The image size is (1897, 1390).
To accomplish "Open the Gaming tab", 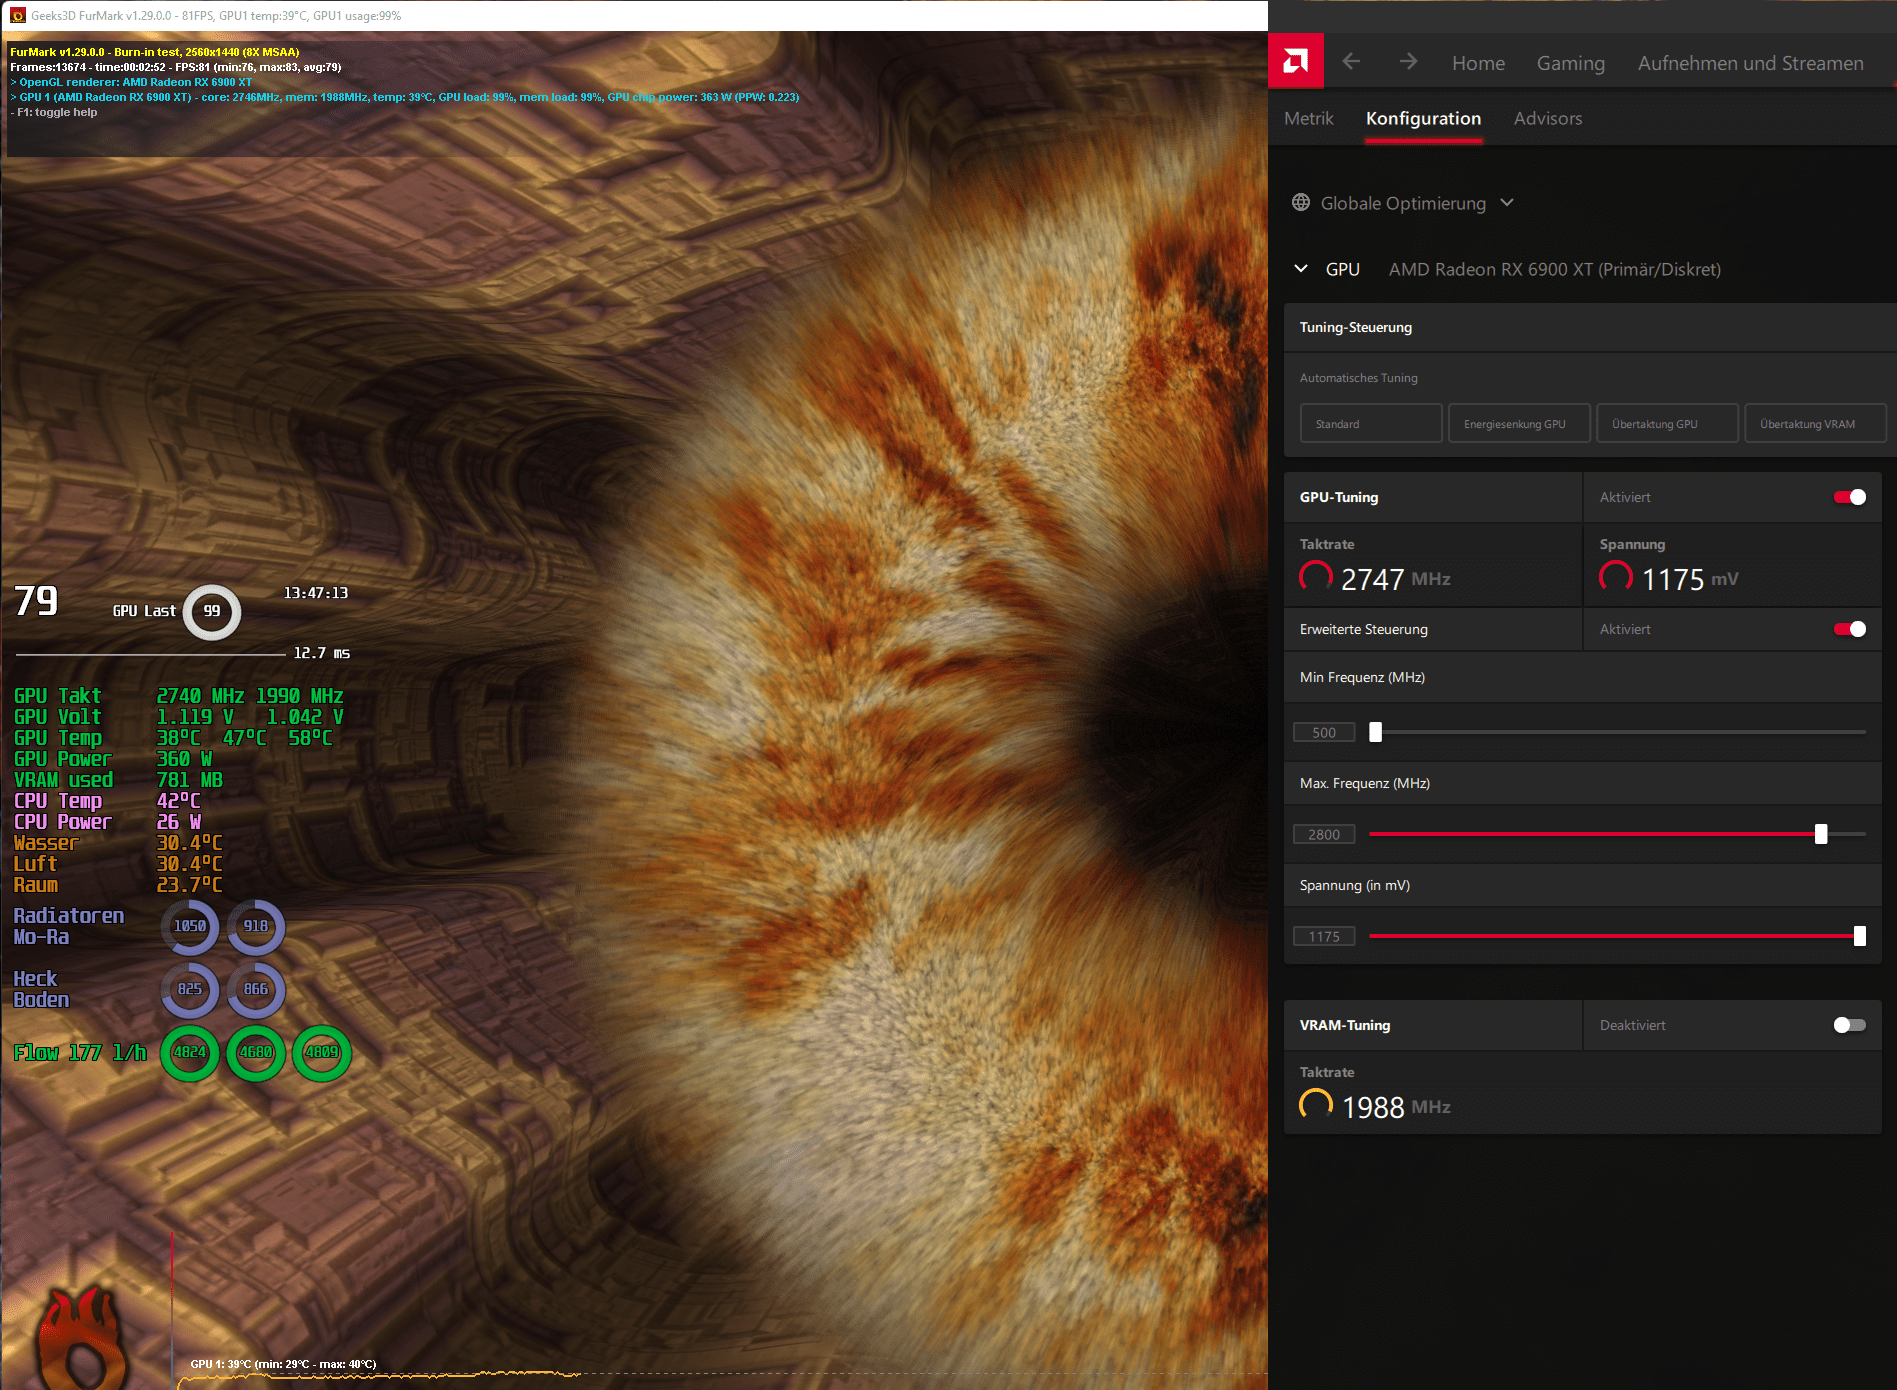I will point(1570,63).
